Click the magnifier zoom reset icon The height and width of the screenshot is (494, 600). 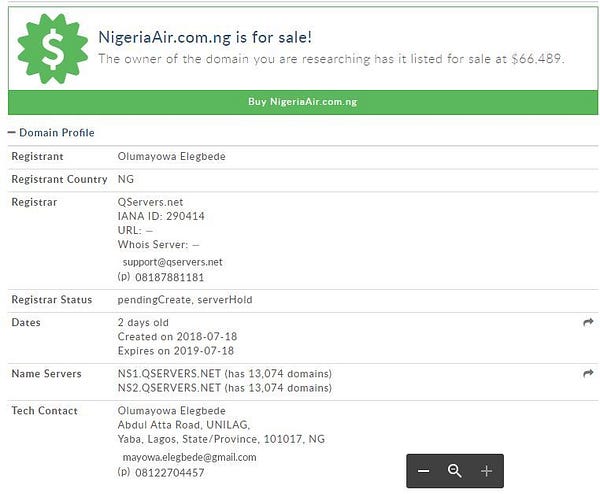tap(455, 471)
